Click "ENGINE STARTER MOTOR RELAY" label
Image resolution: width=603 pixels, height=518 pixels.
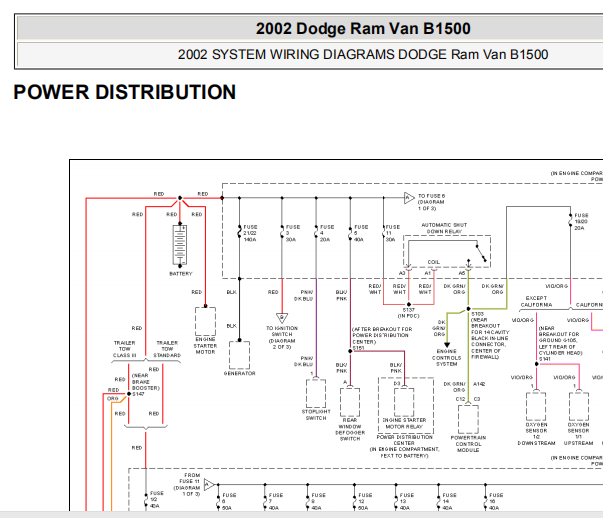[x=404, y=423]
